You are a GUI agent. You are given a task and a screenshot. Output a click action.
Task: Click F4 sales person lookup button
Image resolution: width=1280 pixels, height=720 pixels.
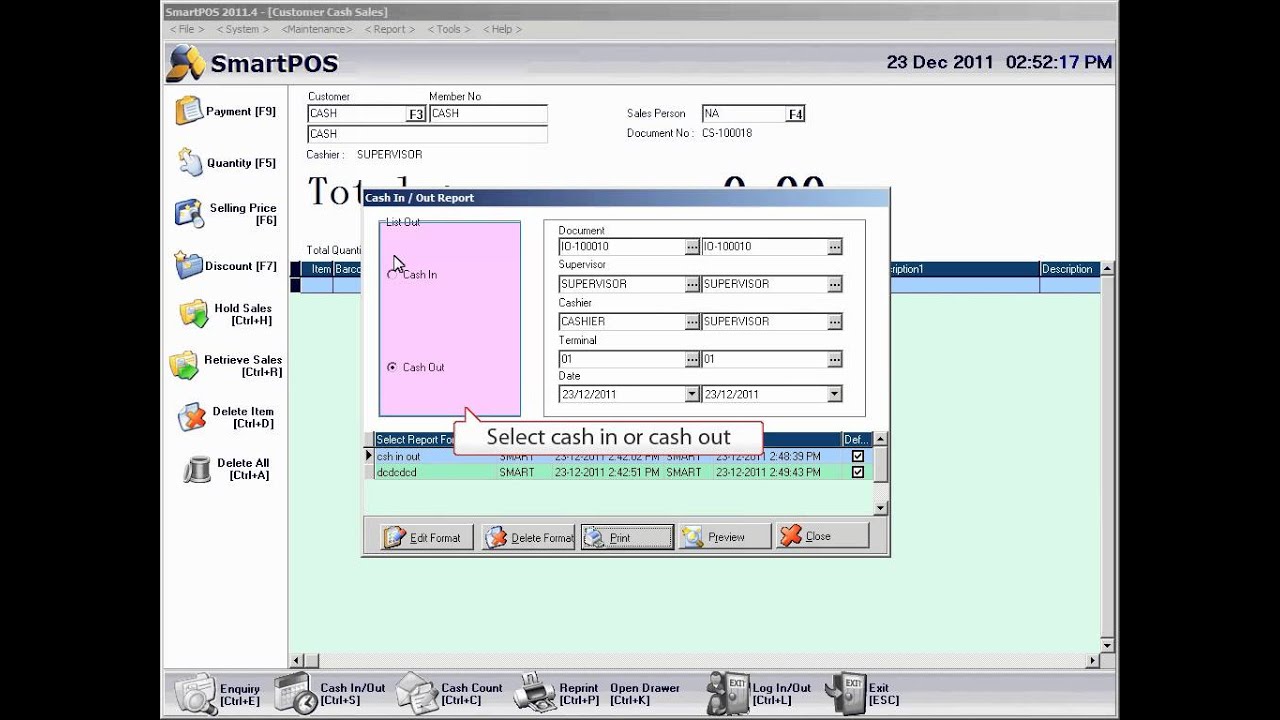(x=795, y=114)
